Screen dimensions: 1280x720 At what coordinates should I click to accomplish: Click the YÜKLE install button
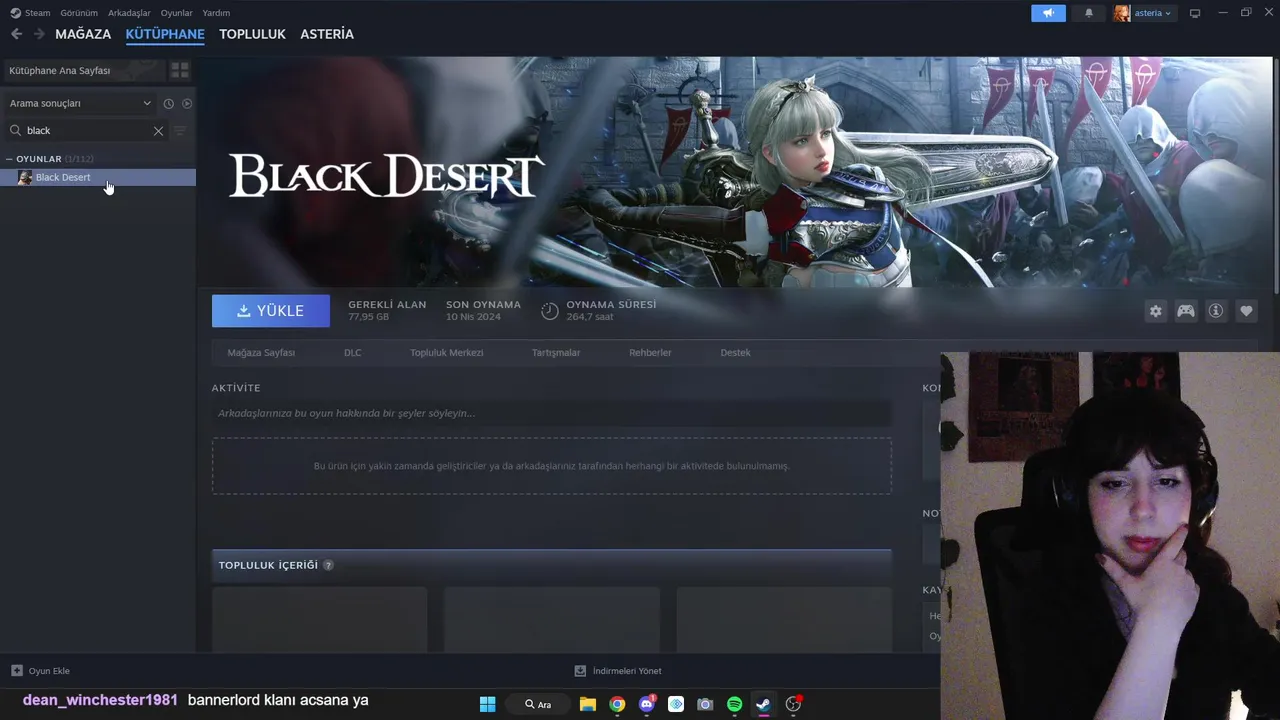(x=271, y=311)
